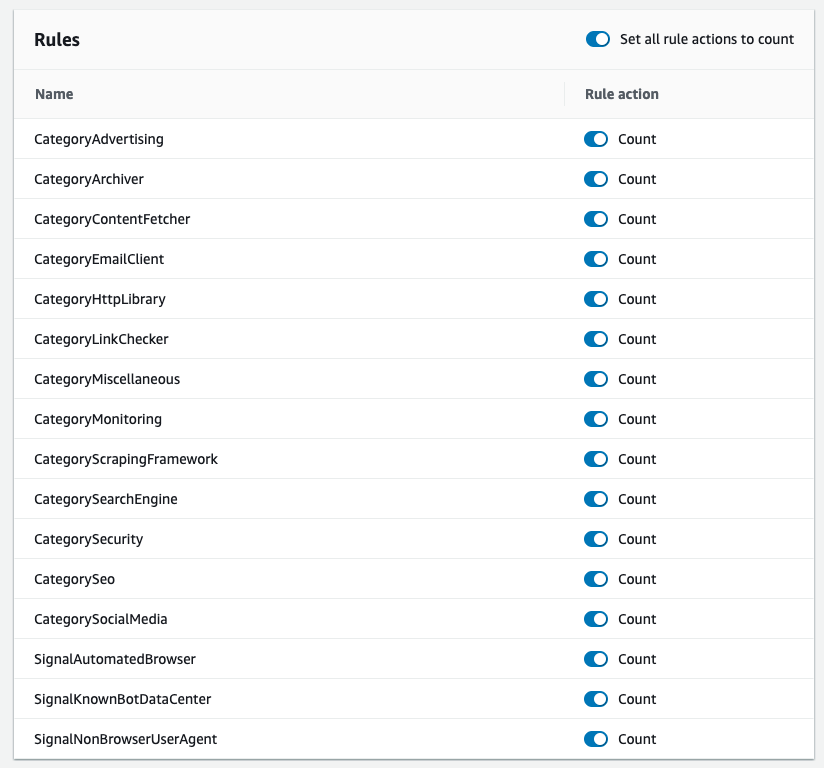Disable Count for CategoryMiscellaneous rule

596,379
